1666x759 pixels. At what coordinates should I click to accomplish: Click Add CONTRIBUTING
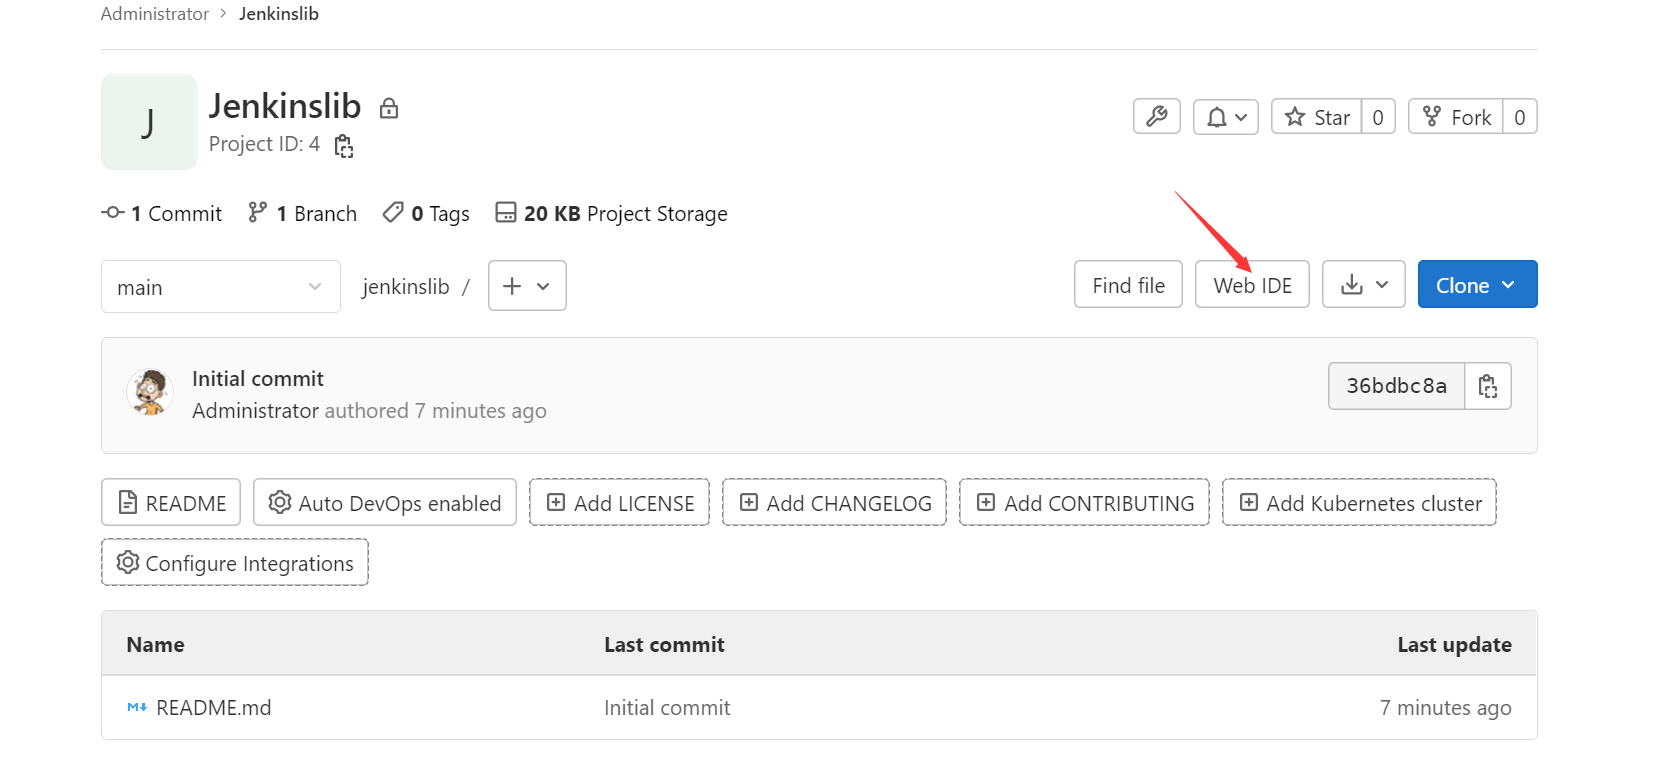1084,502
